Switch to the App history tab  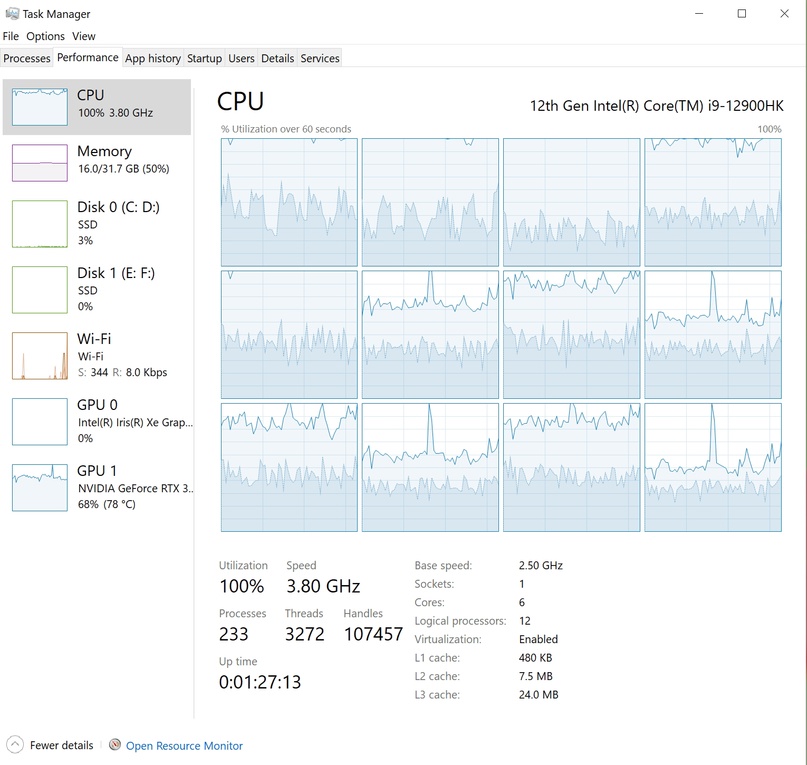coord(153,58)
